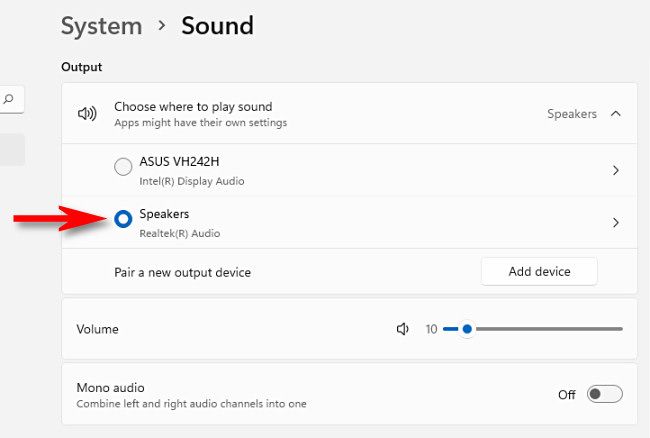Image resolution: width=650 pixels, height=438 pixels.
Task: Click the Volume label
Action: pos(97,329)
